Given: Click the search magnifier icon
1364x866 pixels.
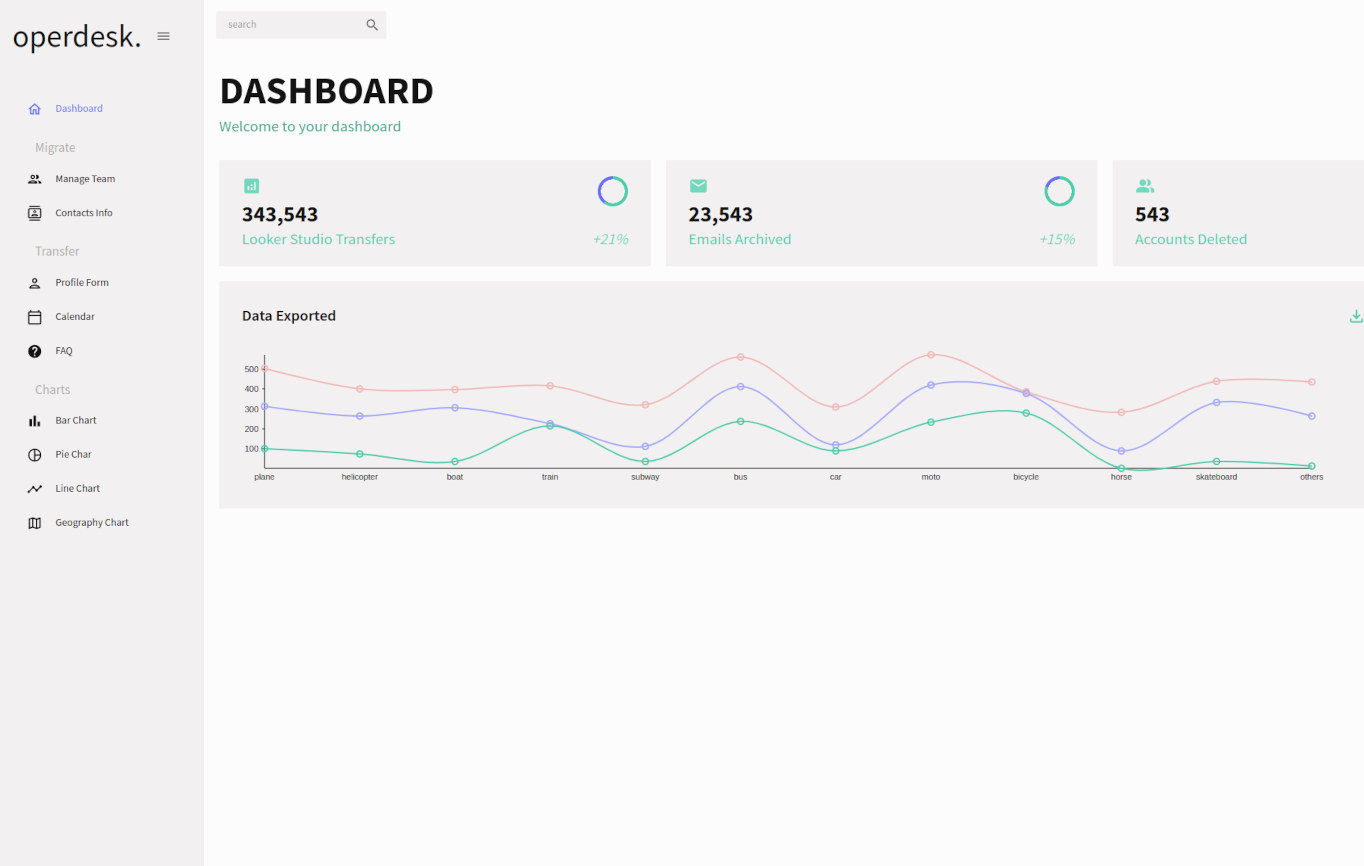Looking at the screenshot, I should [x=372, y=25].
